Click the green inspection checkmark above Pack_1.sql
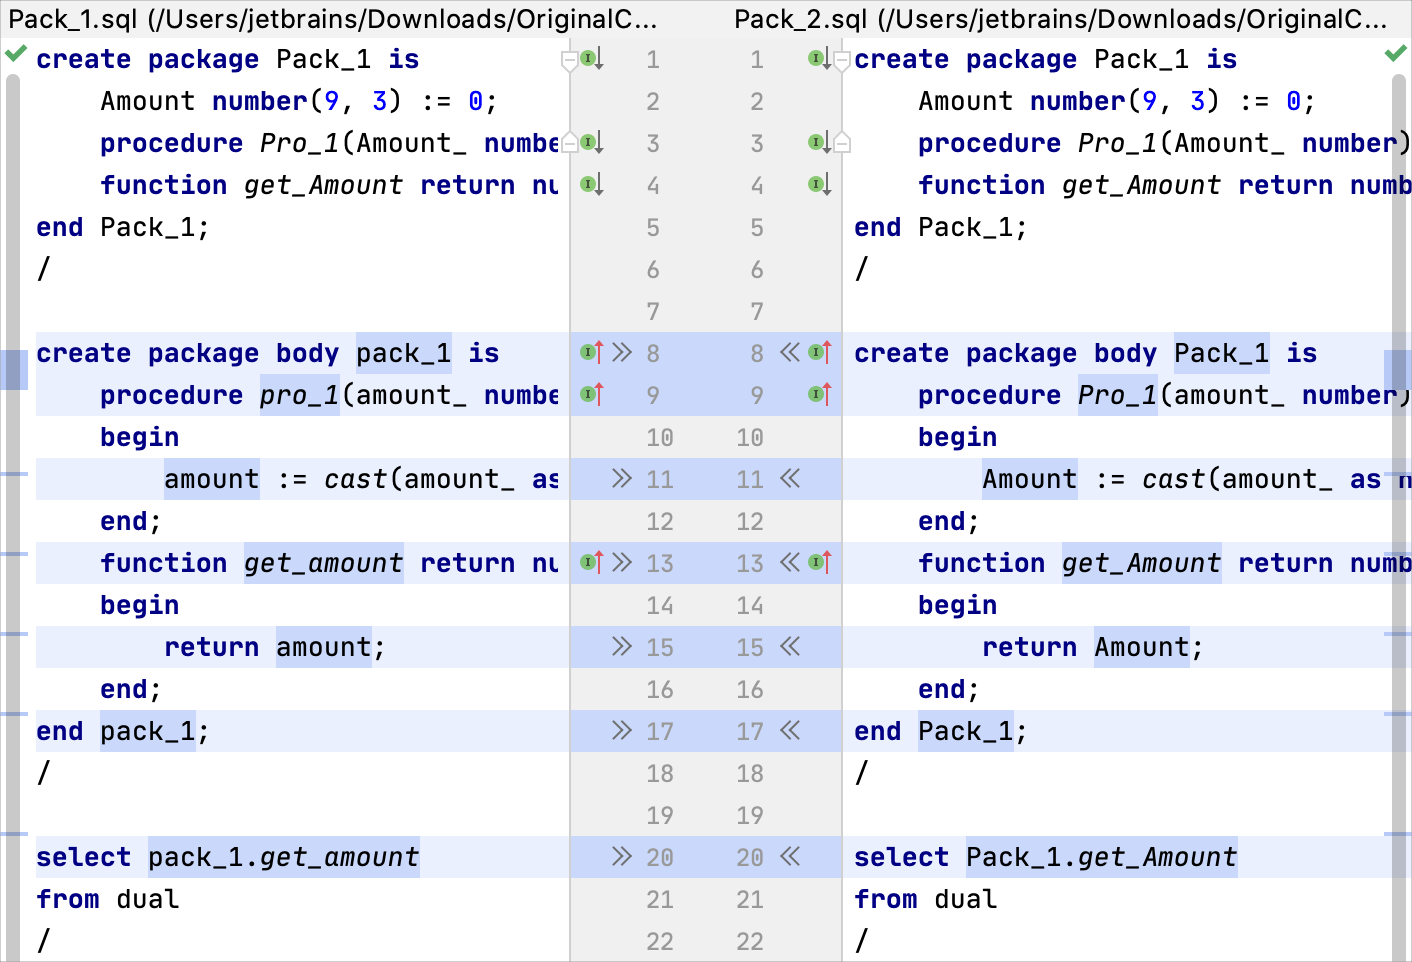Image resolution: width=1412 pixels, height=962 pixels. tap(15, 55)
